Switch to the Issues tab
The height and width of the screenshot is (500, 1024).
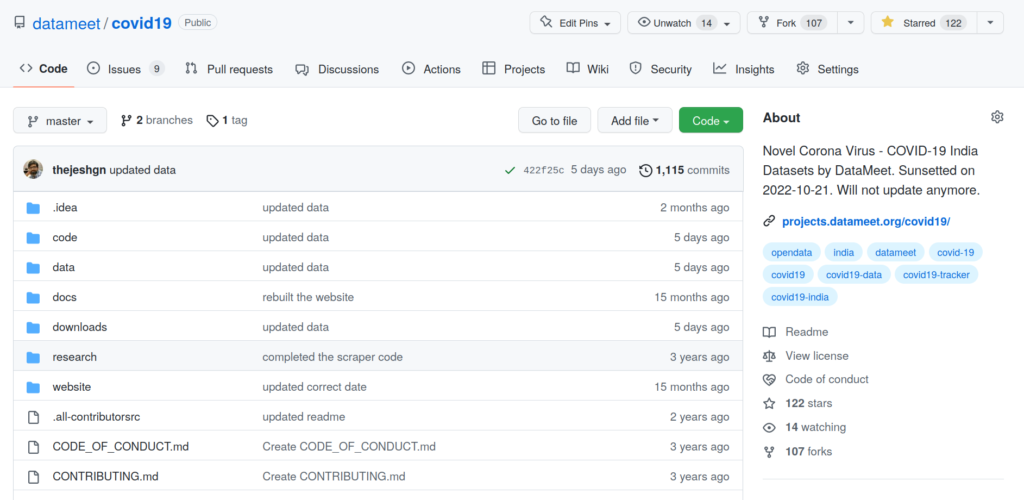(x=125, y=69)
